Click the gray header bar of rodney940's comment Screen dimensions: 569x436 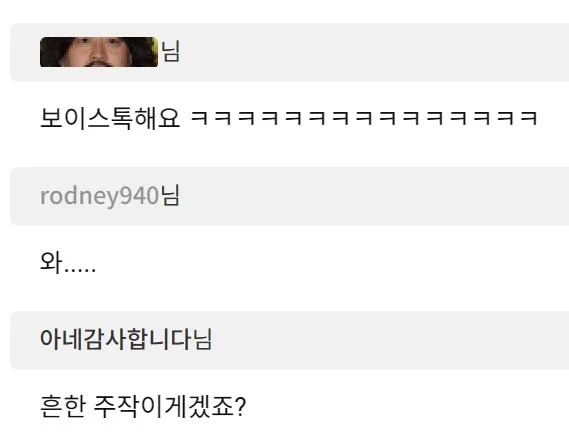point(289,196)
